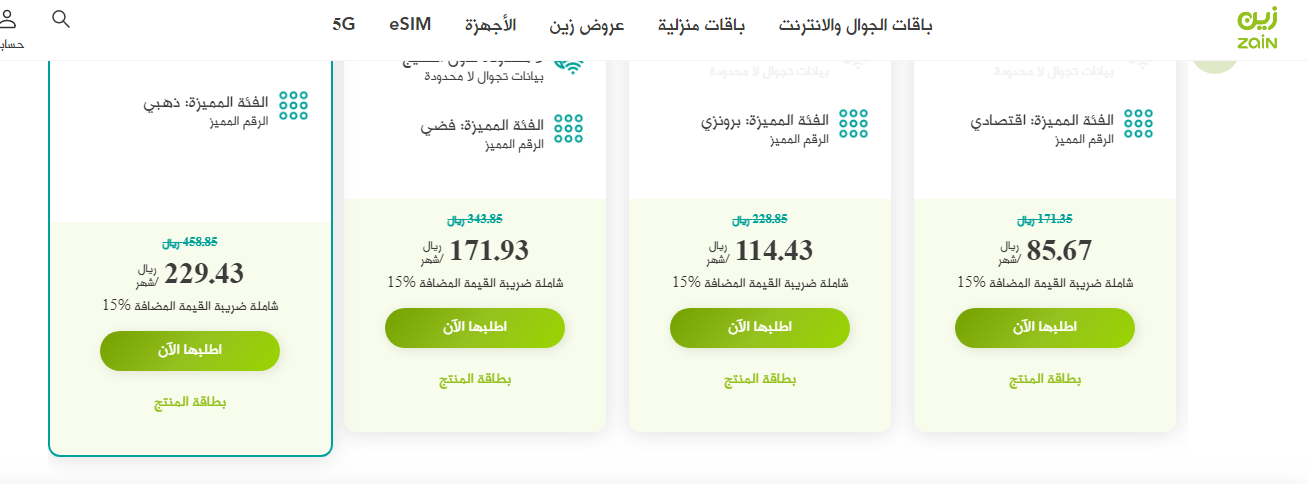Screen dimensions: 1307x484
Task: Open the باقات منزلية menu
Action: [x=701, y=25]
